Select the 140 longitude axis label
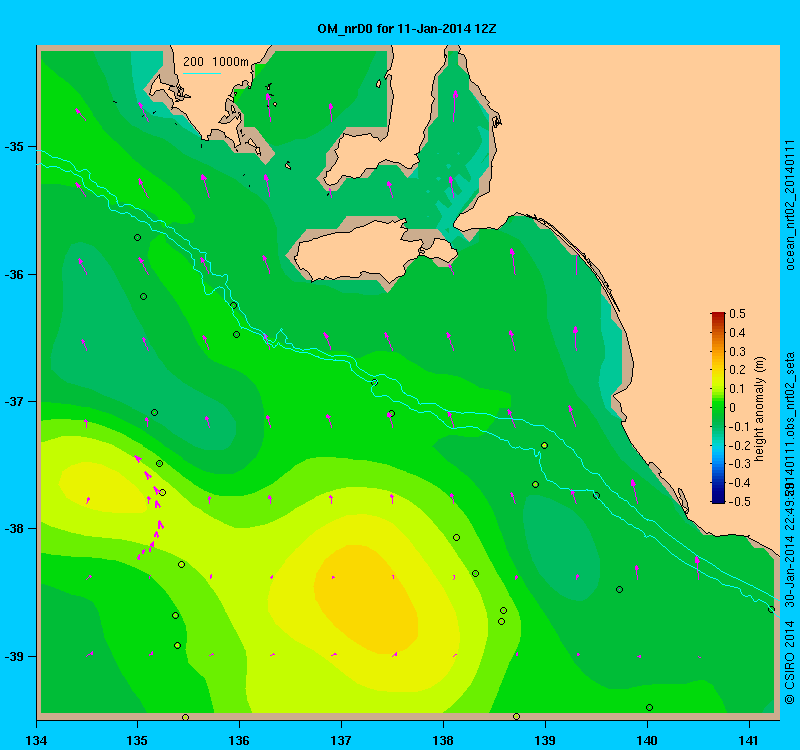800x750 pixels. [647, 740]
